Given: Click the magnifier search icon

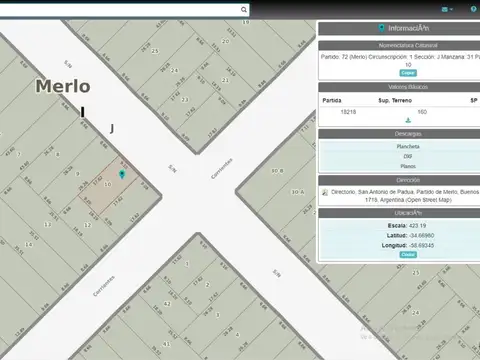Looking at the screenshot, I should (x=244, y=10).
